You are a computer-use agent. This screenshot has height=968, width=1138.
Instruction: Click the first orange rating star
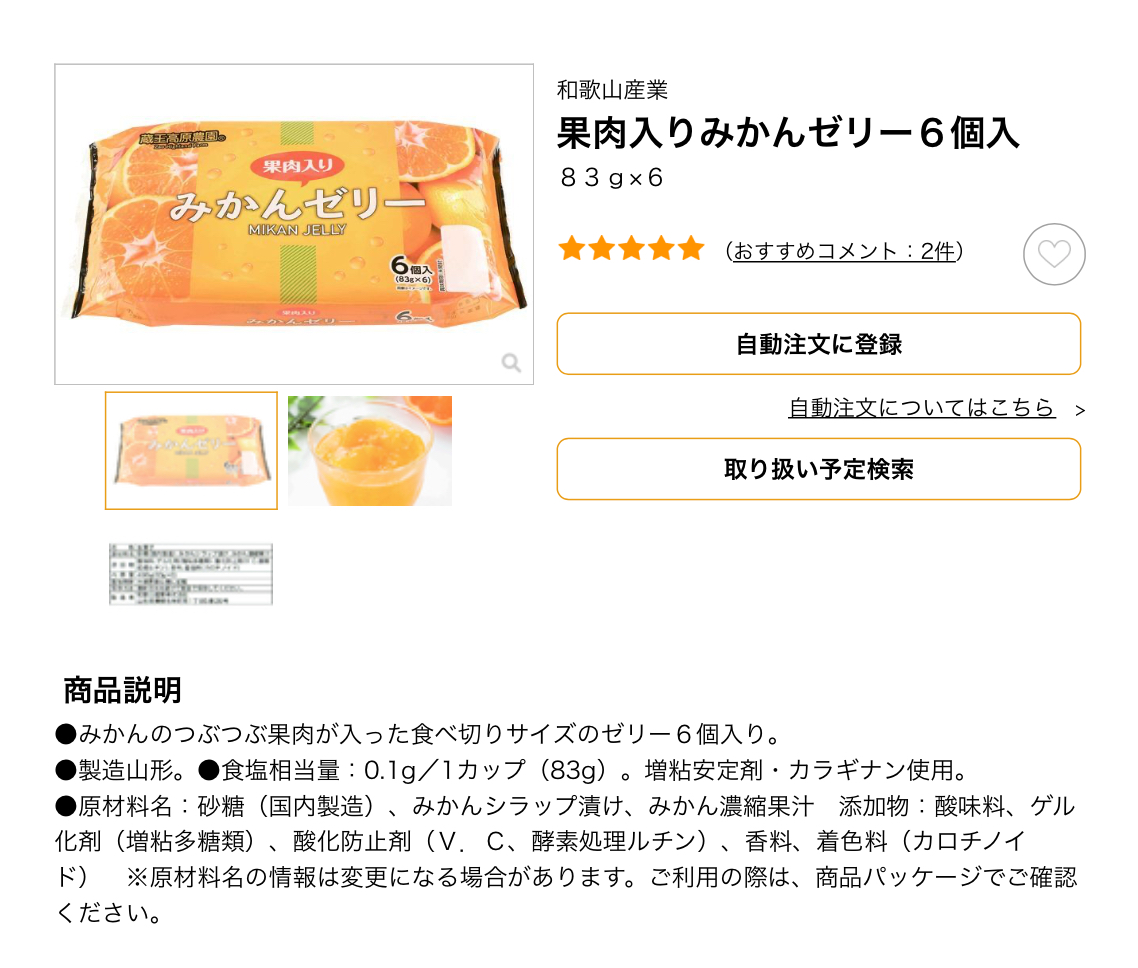coord(572,249)
